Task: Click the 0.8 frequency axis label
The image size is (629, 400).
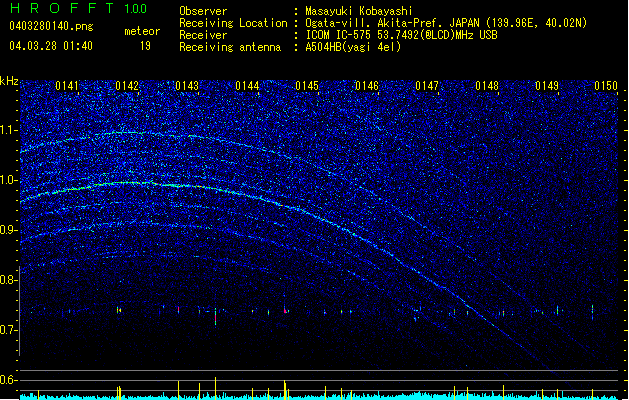Action: 8,280
